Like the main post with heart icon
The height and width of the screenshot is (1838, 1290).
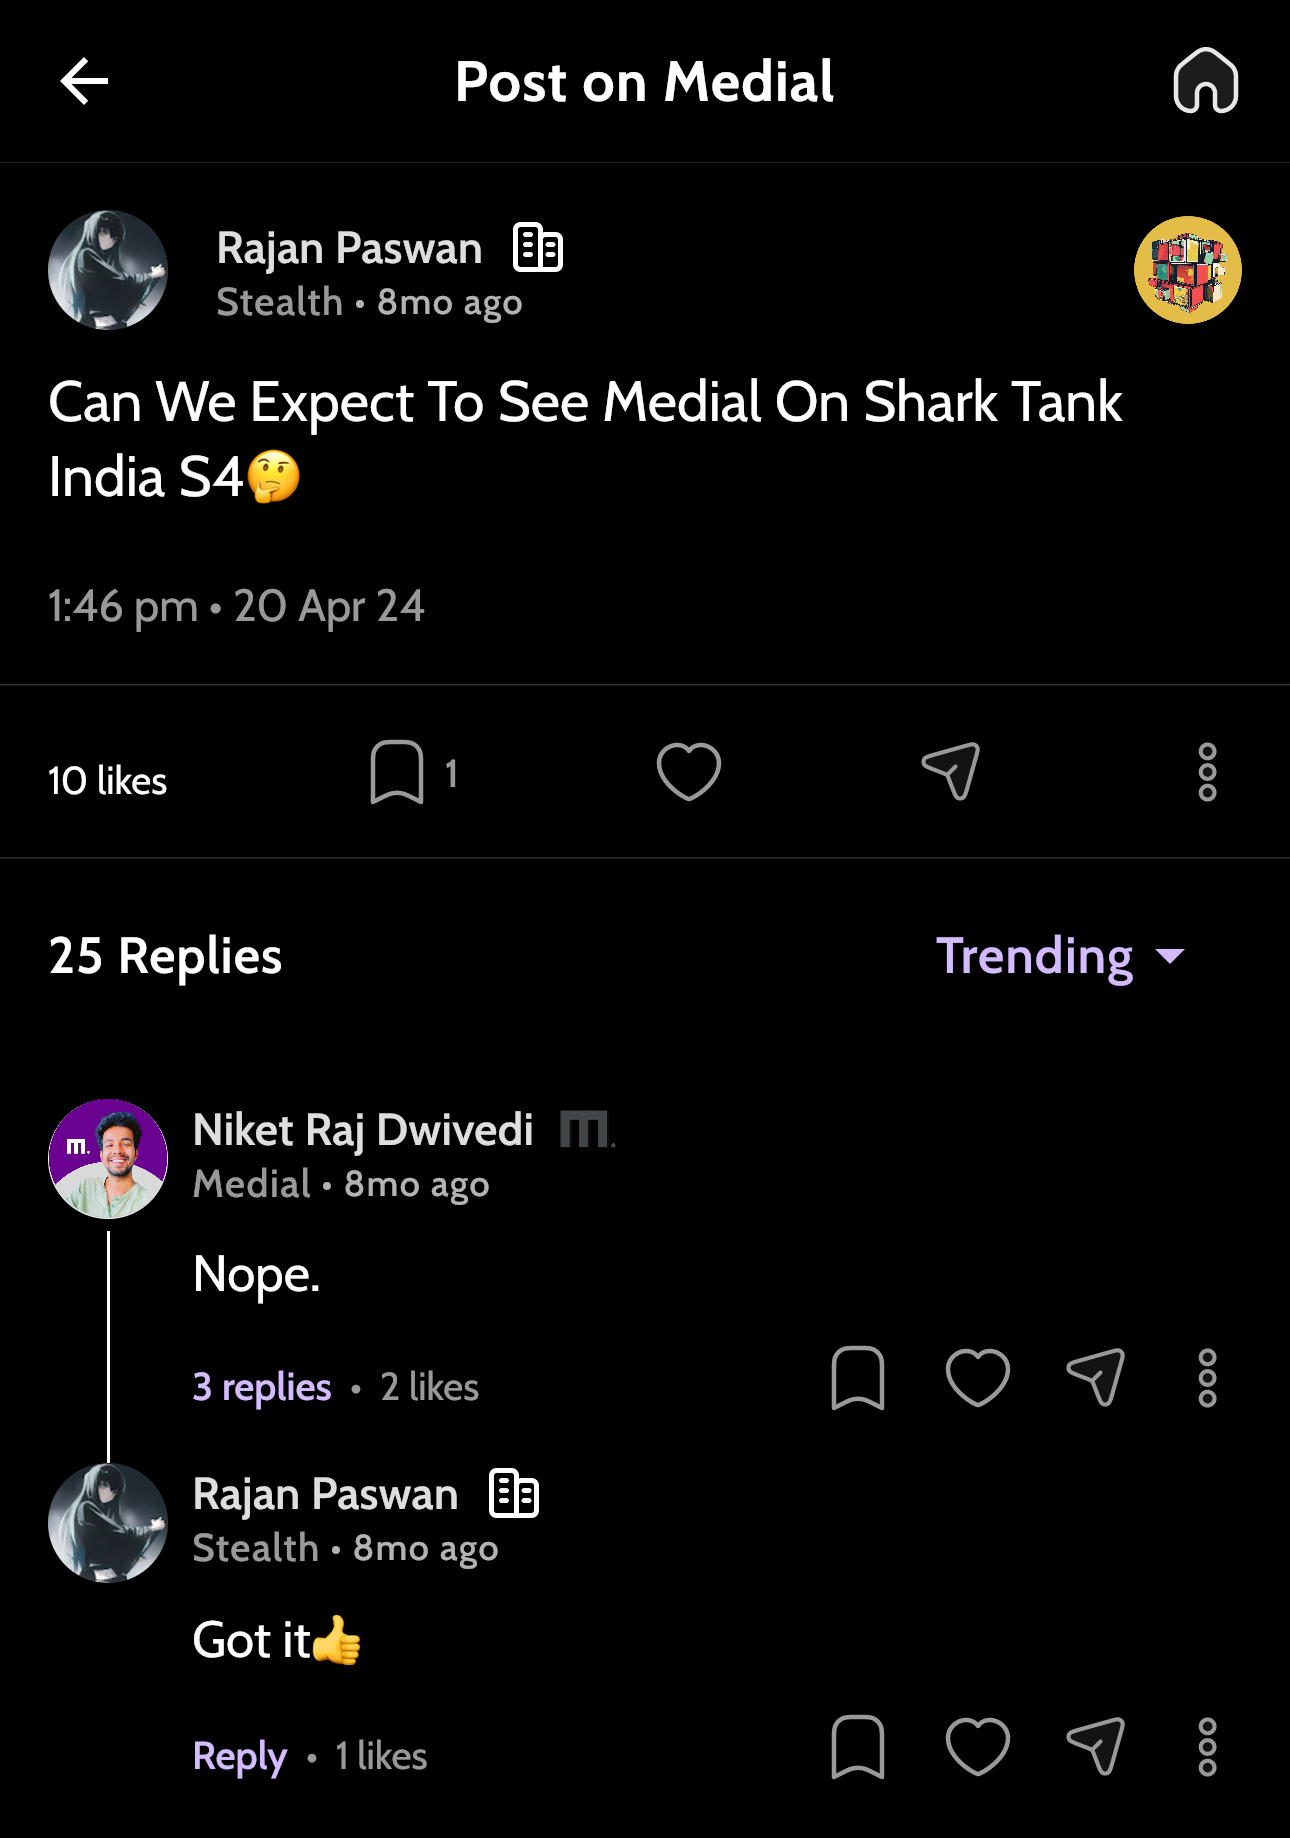tap(688, 772)
